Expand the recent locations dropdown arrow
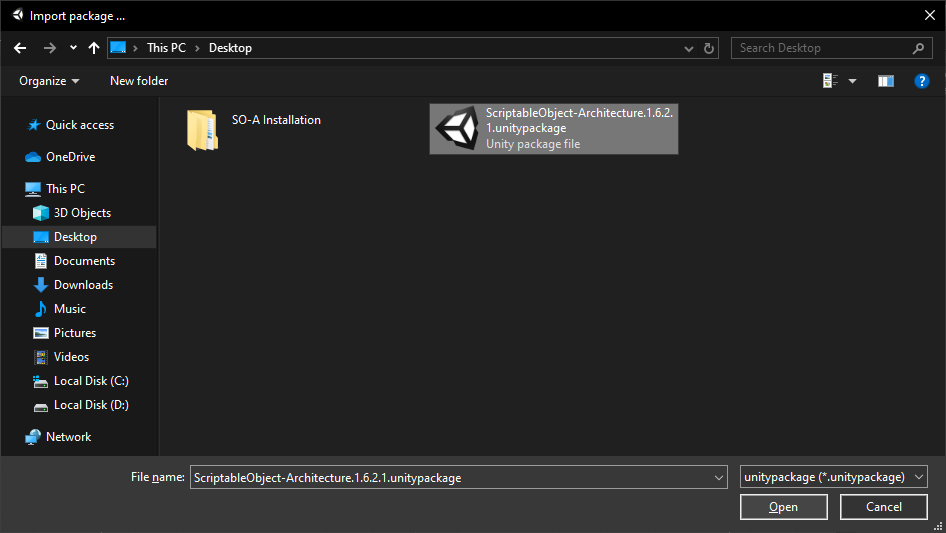This screenshot has height=533, width=946. click(x=73, y=48)
